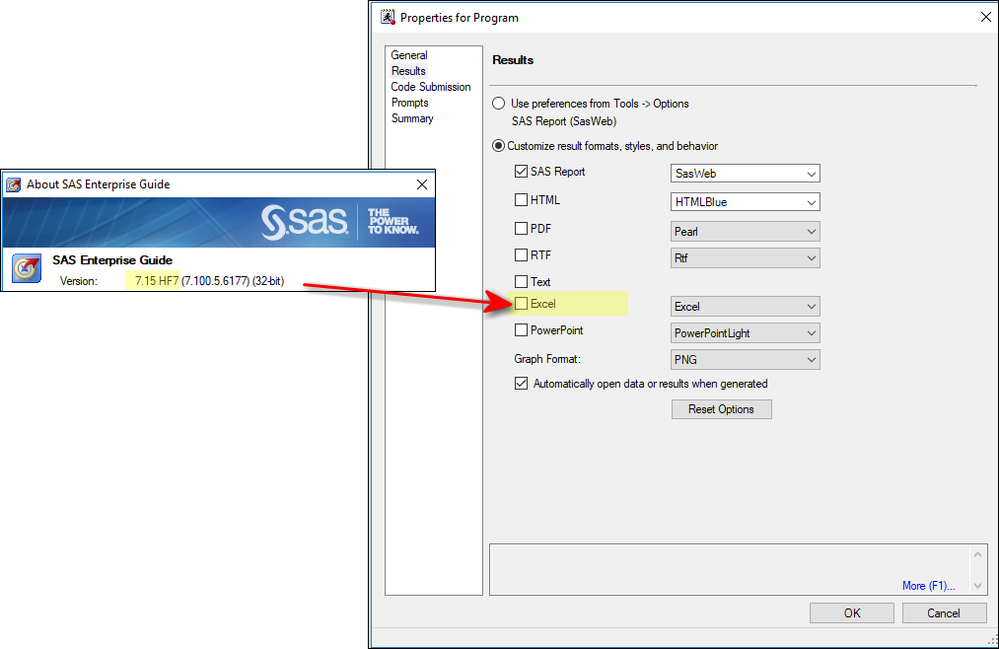Click the Cancel button
The width and height of the screenshot is (999, 649).
tap(944, 613)
